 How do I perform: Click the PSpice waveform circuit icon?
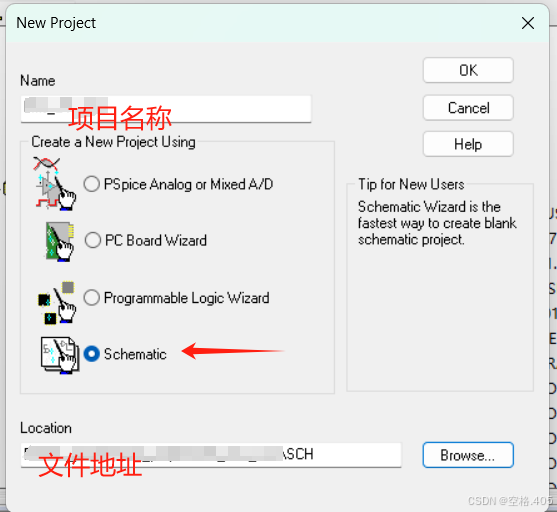tap(55, 183)
